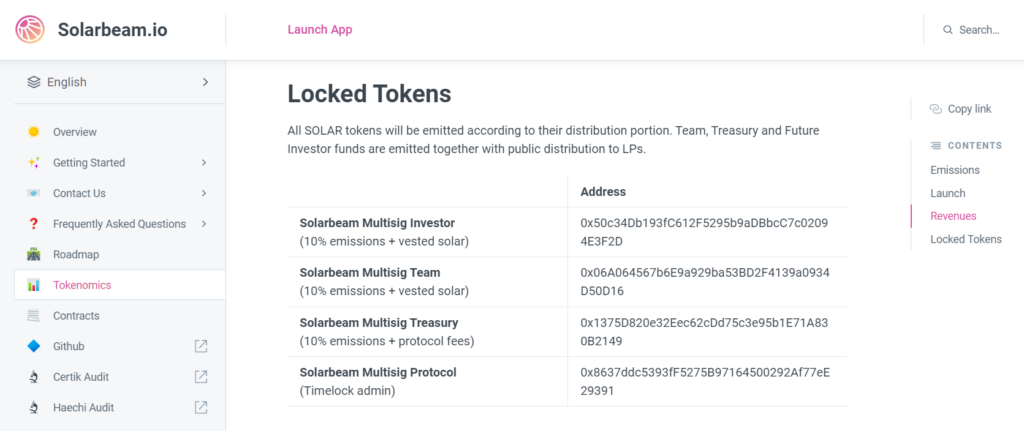
Task: Click the Launch App link
Action: [320, 29]
